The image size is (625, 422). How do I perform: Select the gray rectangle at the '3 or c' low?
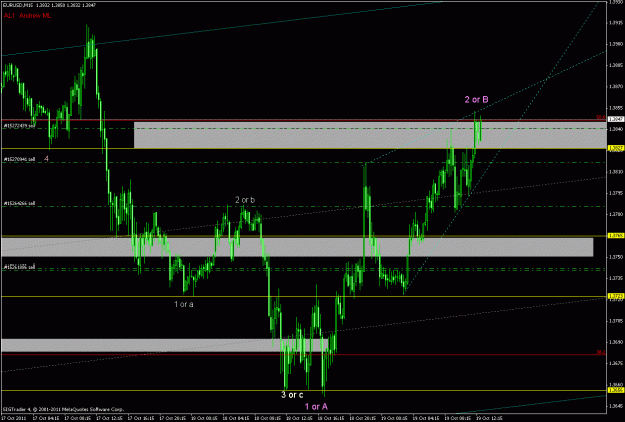165,345
